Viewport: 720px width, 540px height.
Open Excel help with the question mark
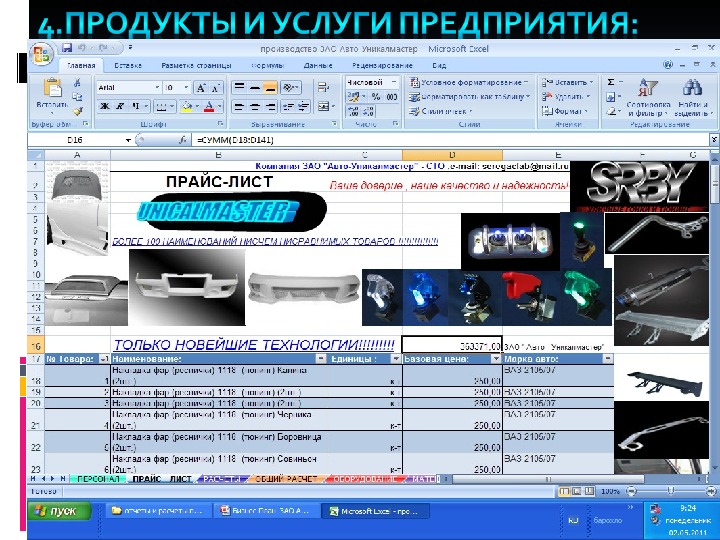668,65
